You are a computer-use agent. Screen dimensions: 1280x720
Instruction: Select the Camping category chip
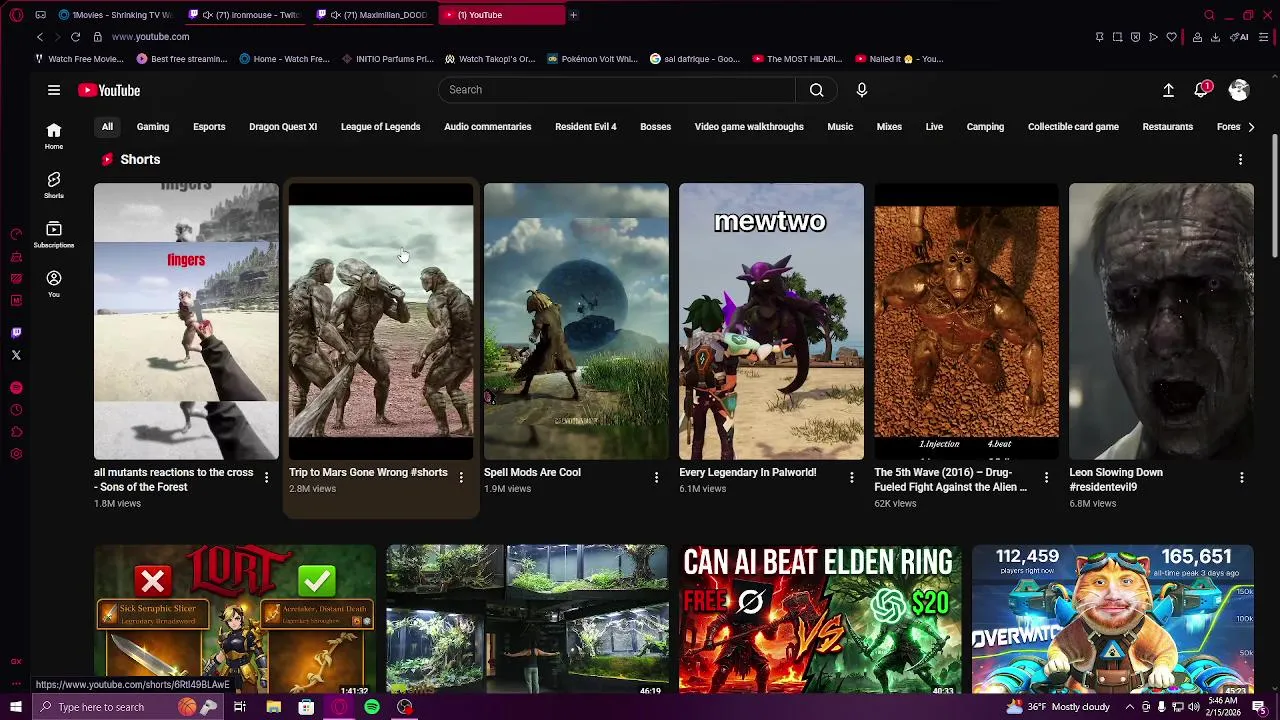[985, 127]
